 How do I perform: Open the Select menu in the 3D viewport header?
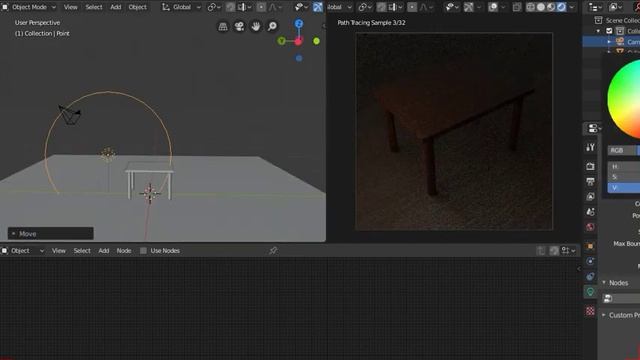(94, 7)
